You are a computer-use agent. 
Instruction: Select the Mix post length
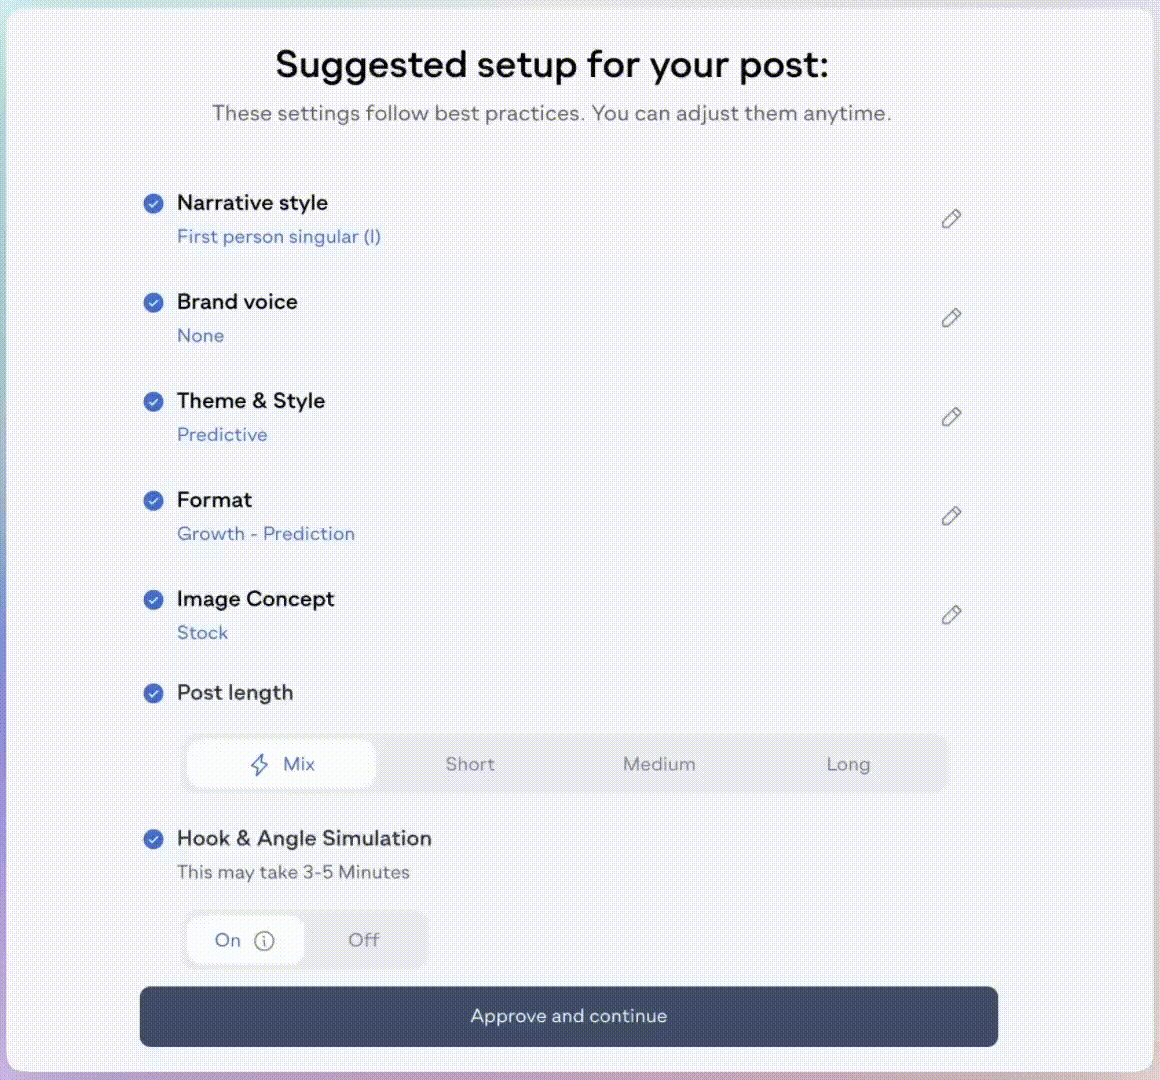282,764
